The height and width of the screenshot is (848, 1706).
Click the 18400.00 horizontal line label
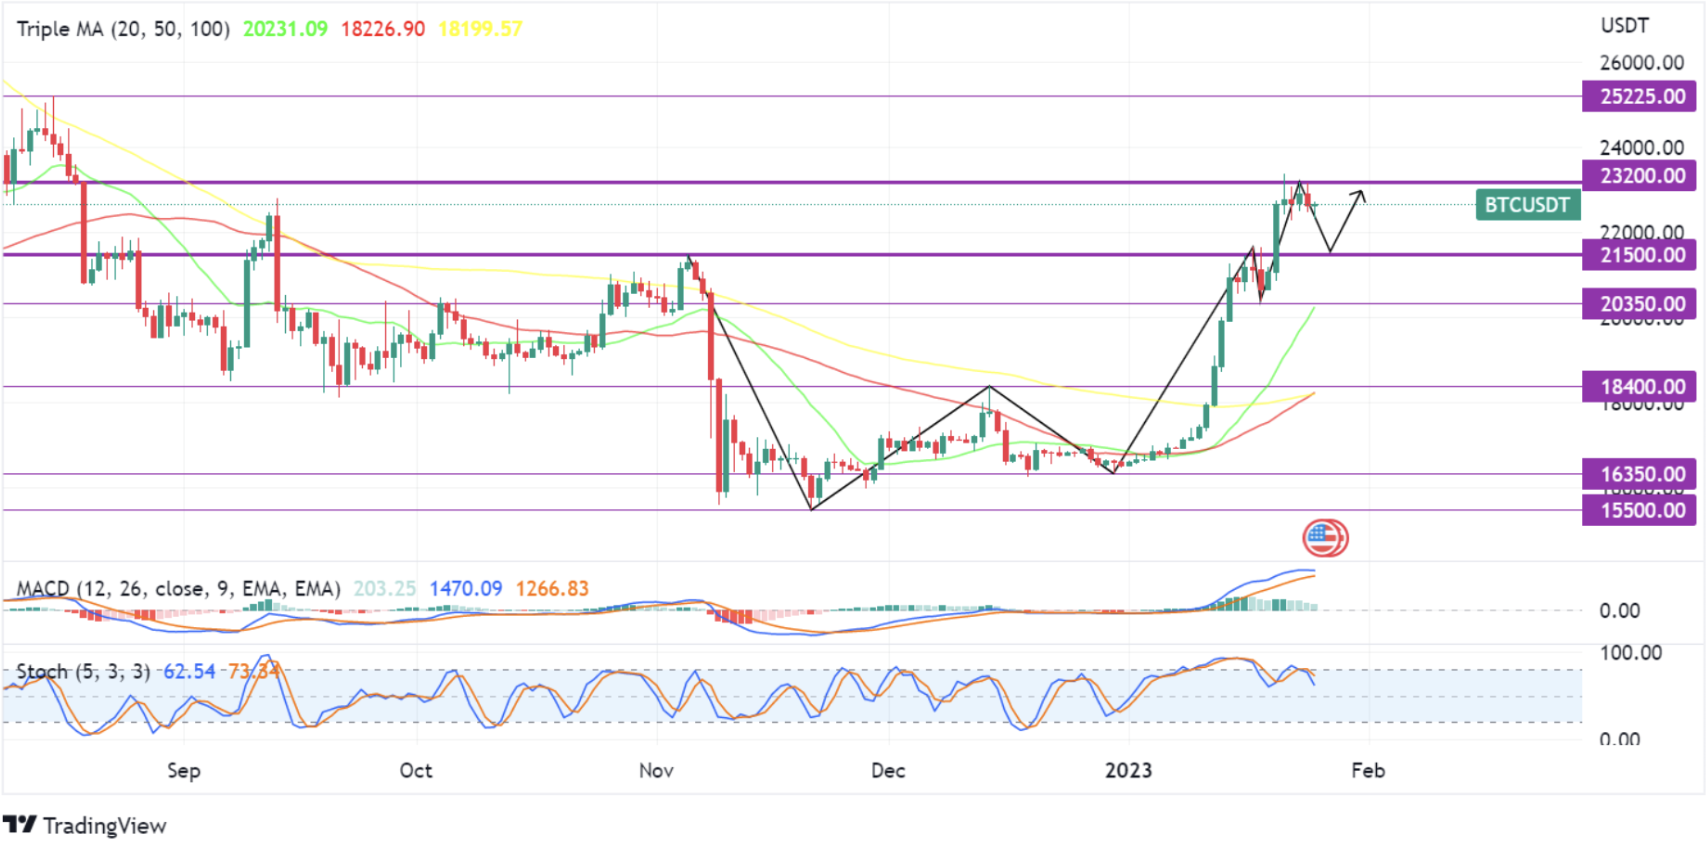click(1639, 387)
